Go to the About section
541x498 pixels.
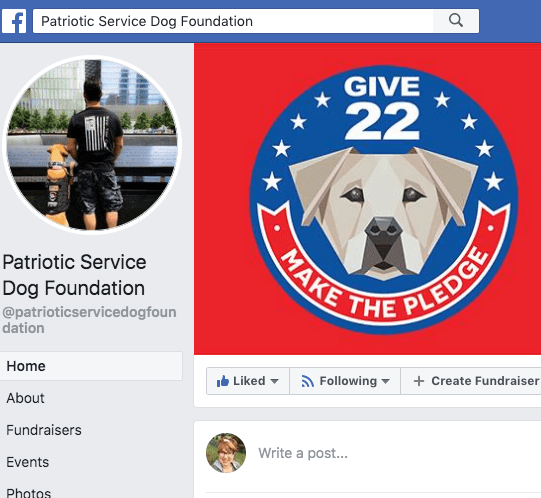point(26,398)
